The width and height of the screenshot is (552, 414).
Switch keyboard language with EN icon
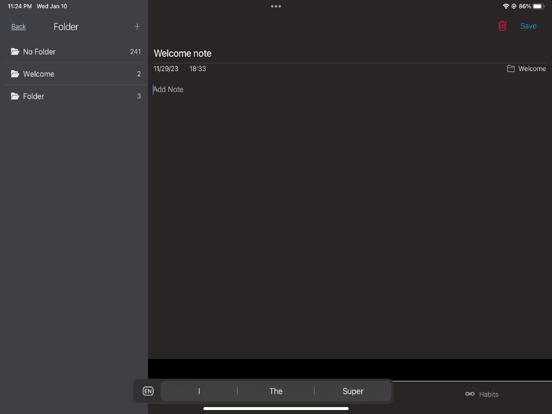(x=148, y=391)
